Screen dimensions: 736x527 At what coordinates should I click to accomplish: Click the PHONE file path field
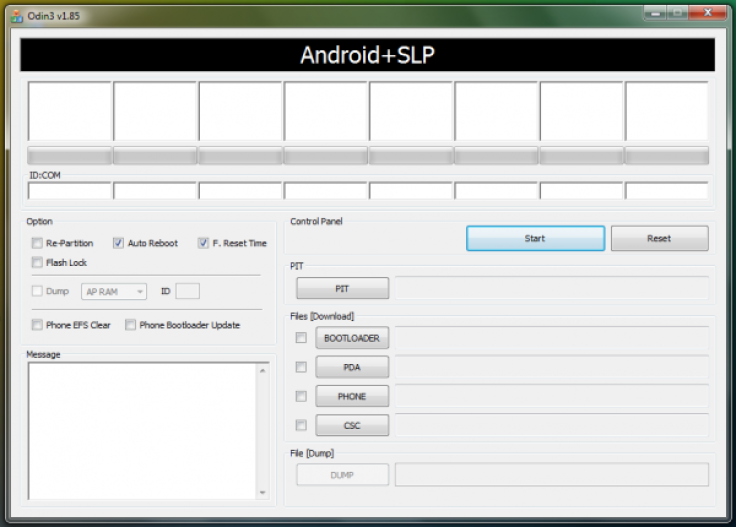(x=552, y=396)
